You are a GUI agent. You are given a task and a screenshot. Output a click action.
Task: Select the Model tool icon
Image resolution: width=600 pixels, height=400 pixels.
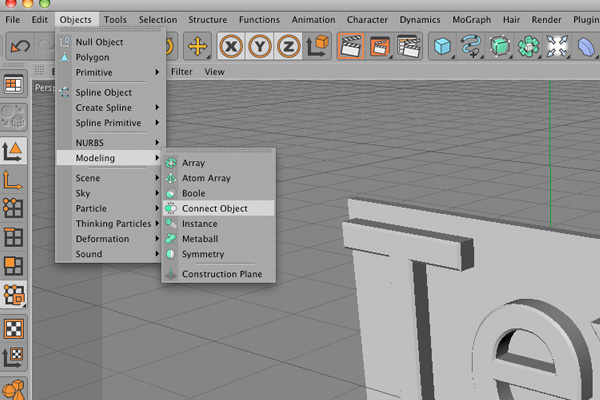tap(13, 151)
